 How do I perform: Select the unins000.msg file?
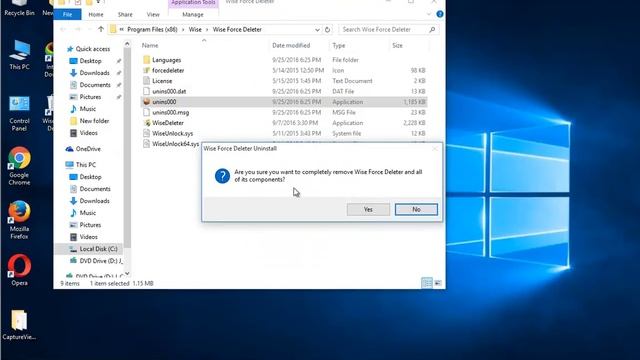click(x=171, y=112)
